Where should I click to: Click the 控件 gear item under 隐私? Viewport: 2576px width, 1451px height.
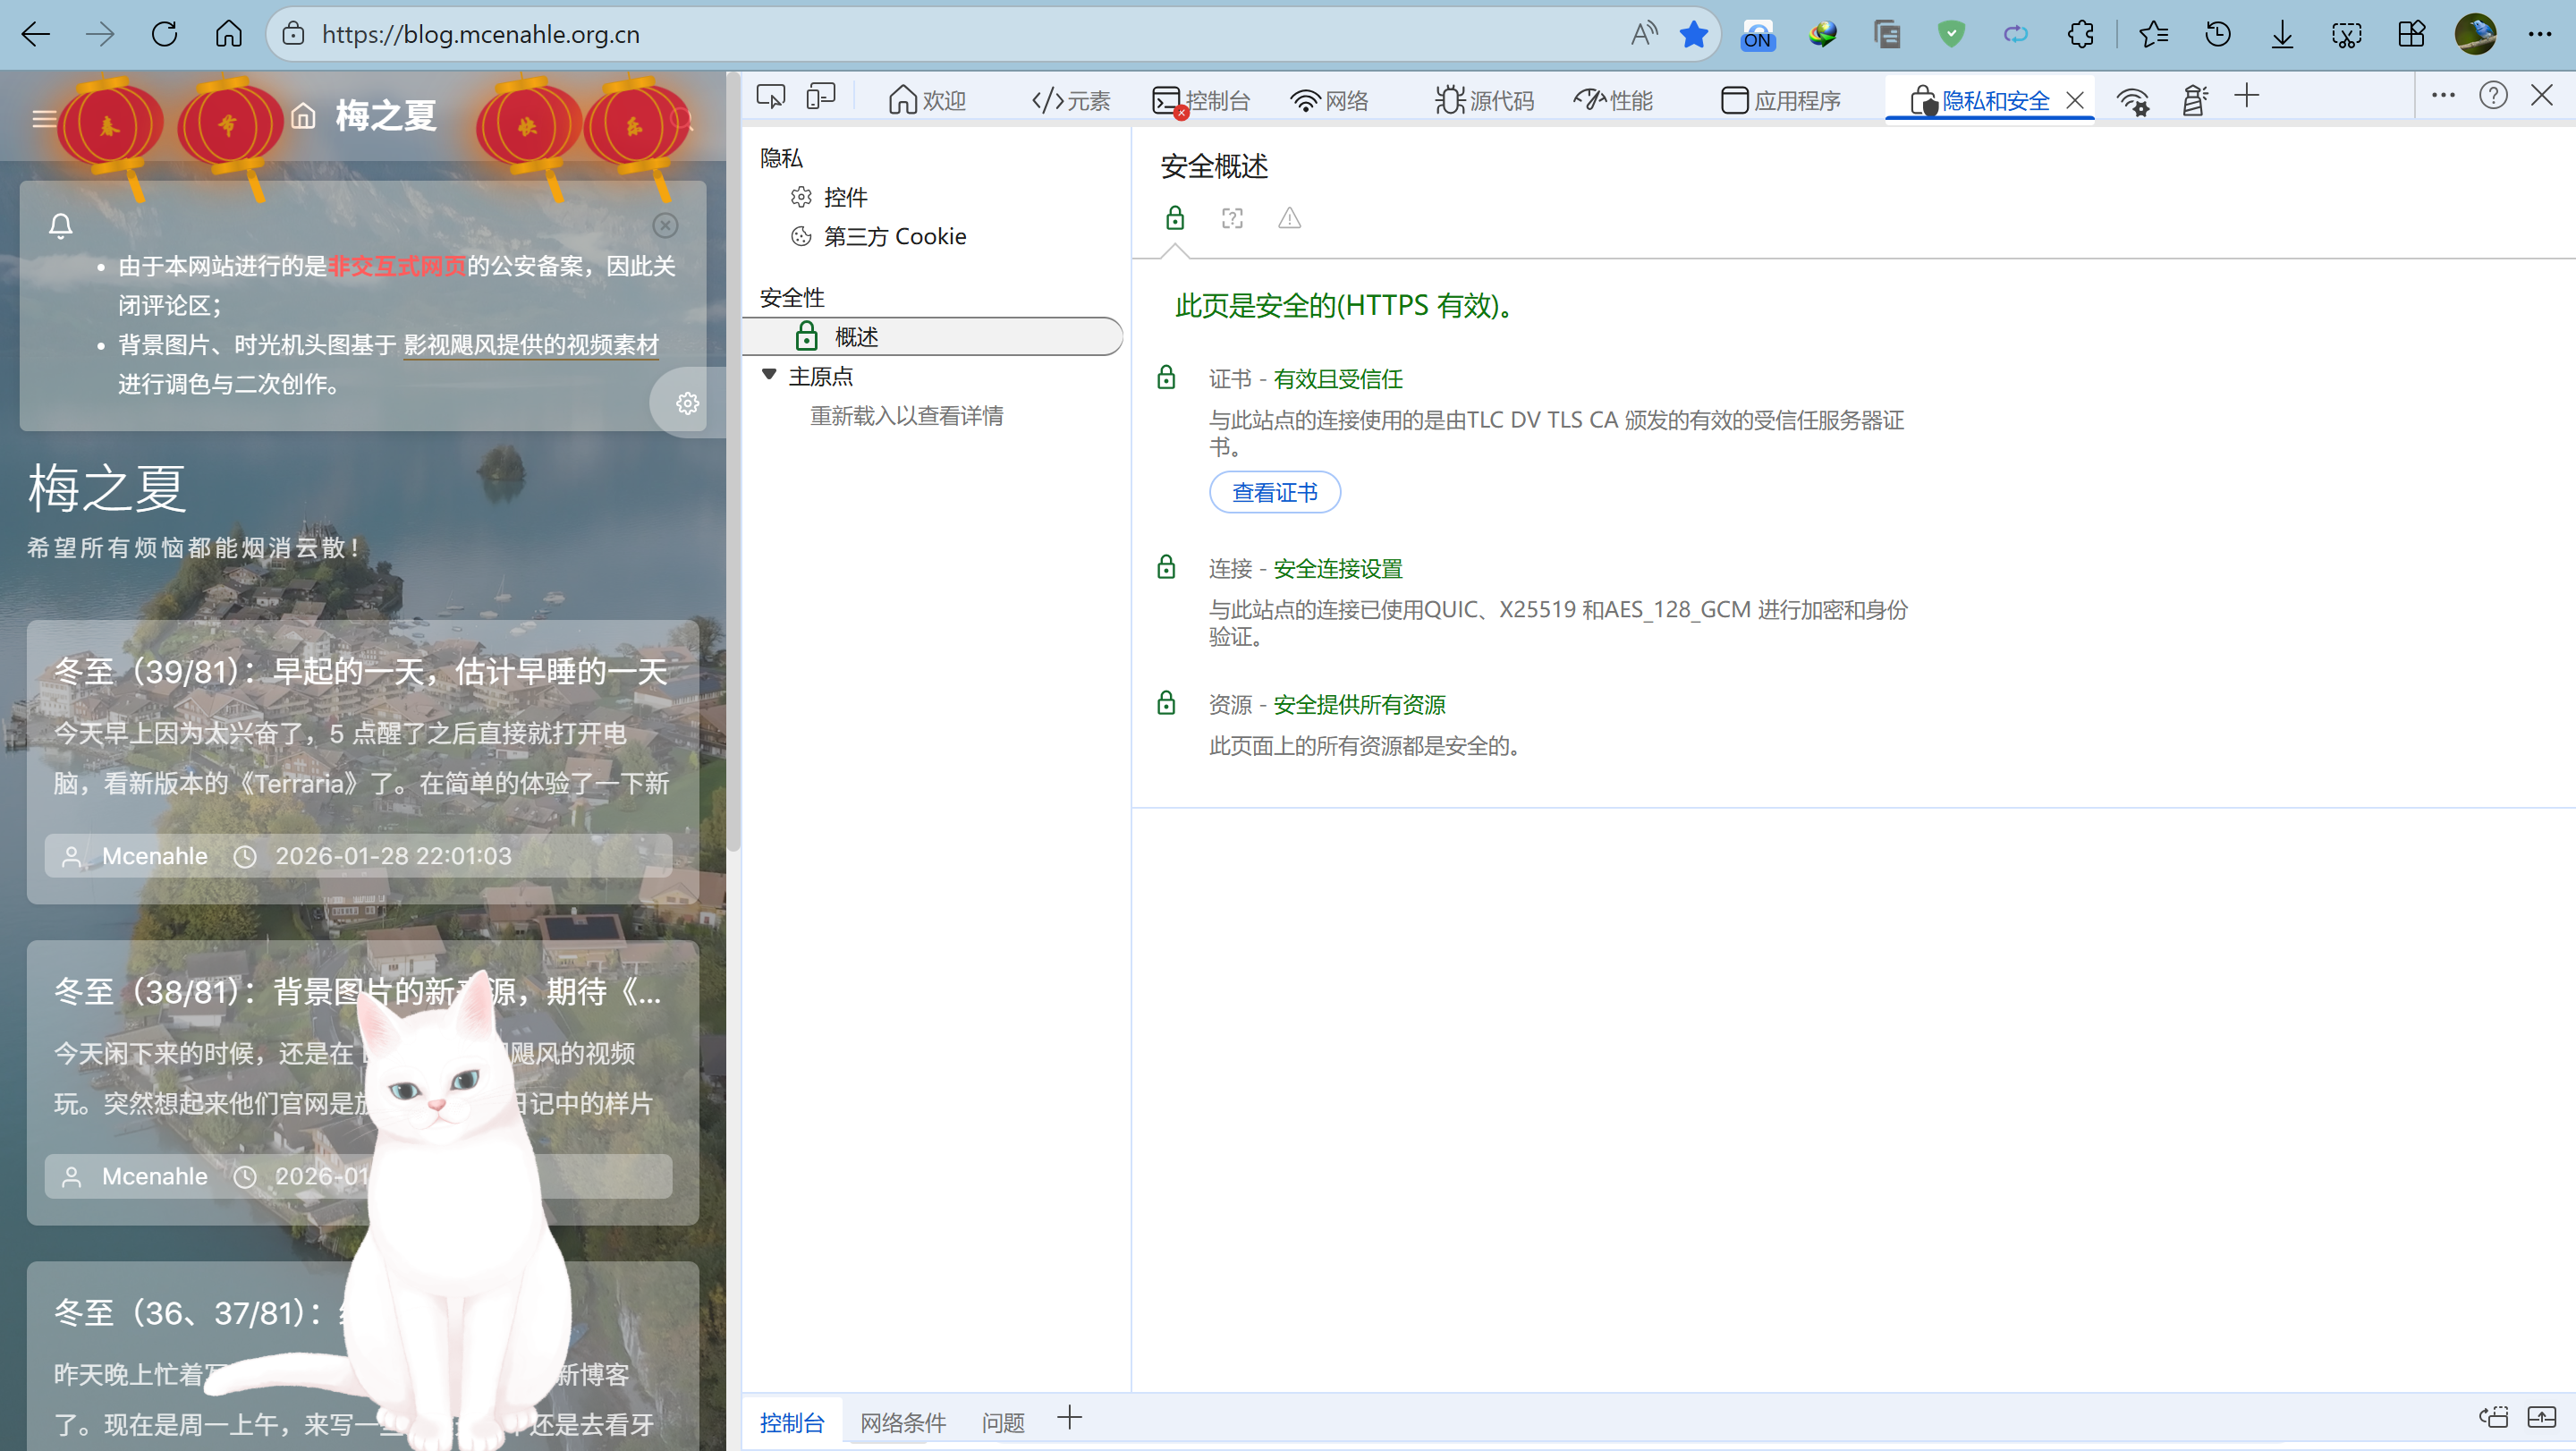click(846, 197)
